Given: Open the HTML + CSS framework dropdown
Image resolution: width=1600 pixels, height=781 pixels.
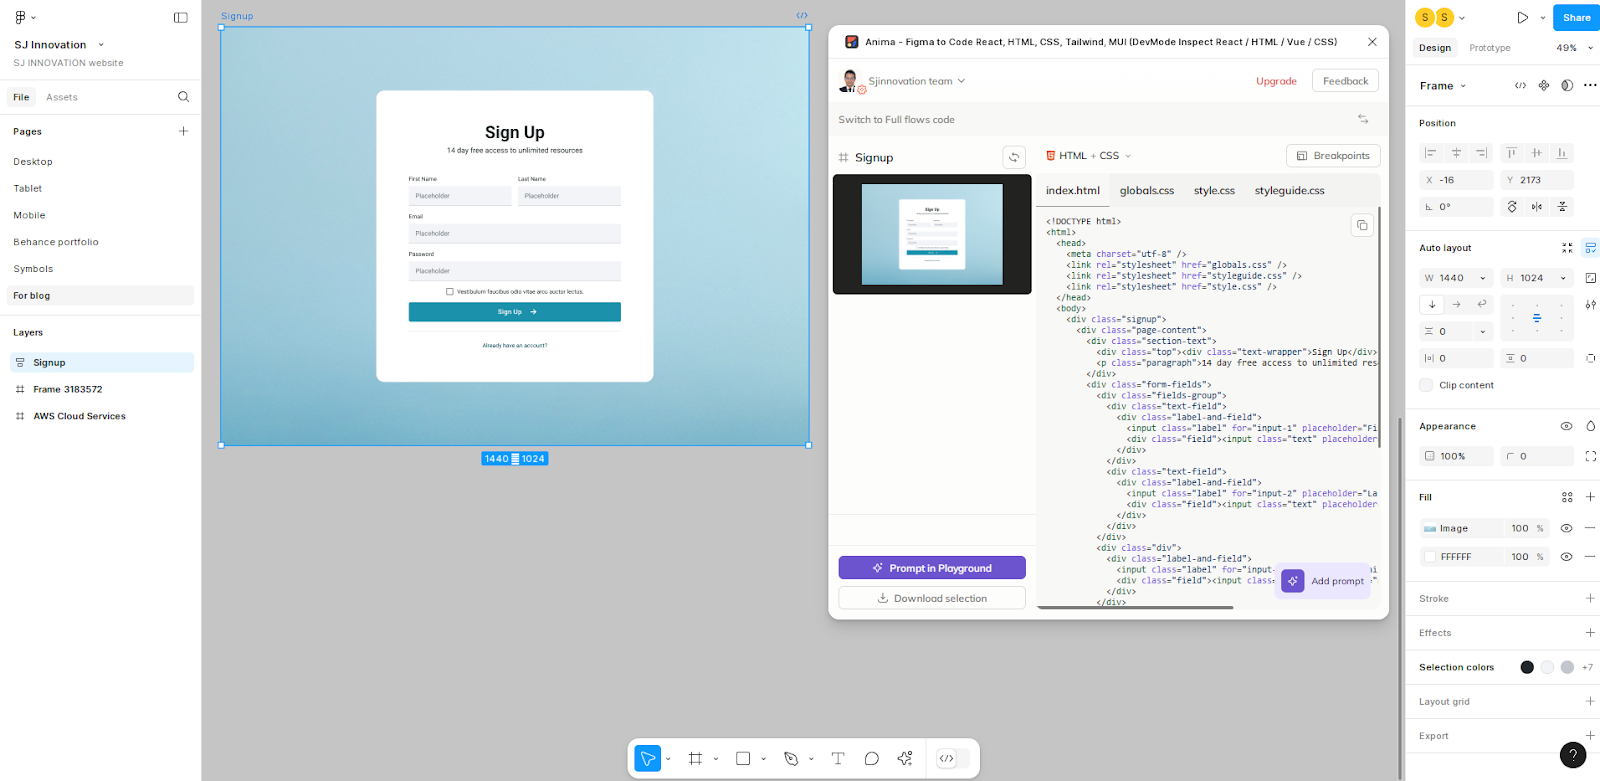Looking at the screenshot, I should tap(1089, 156).
